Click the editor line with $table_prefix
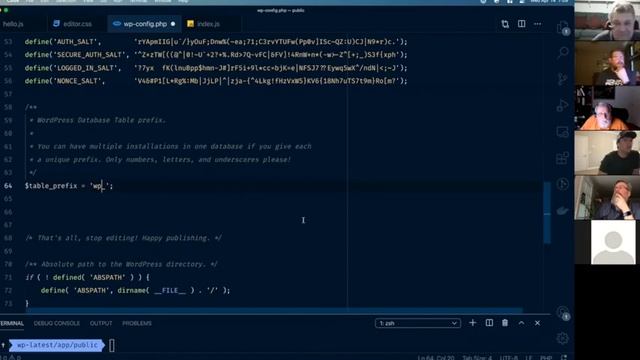This screenshot has height=360, width=640. click(x=69, y=186)
